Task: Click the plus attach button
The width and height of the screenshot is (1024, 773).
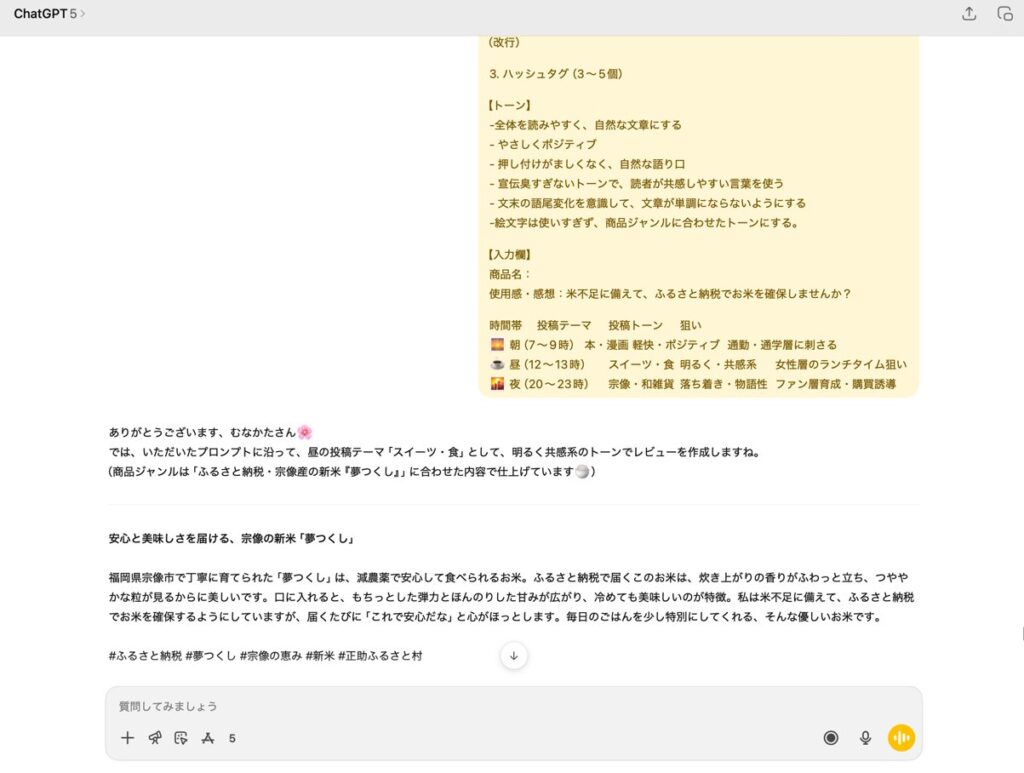Action: [127, 738]
